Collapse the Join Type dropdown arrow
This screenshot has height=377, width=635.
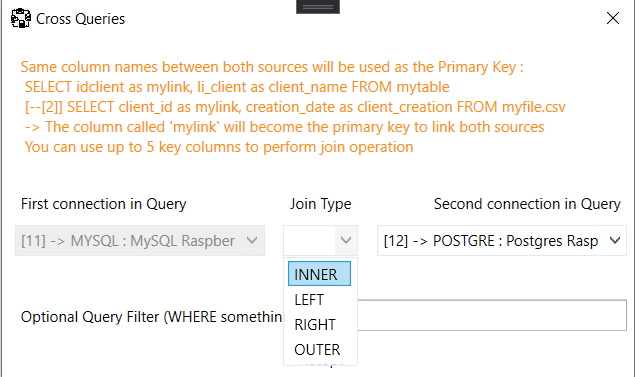tap(345, 241)
